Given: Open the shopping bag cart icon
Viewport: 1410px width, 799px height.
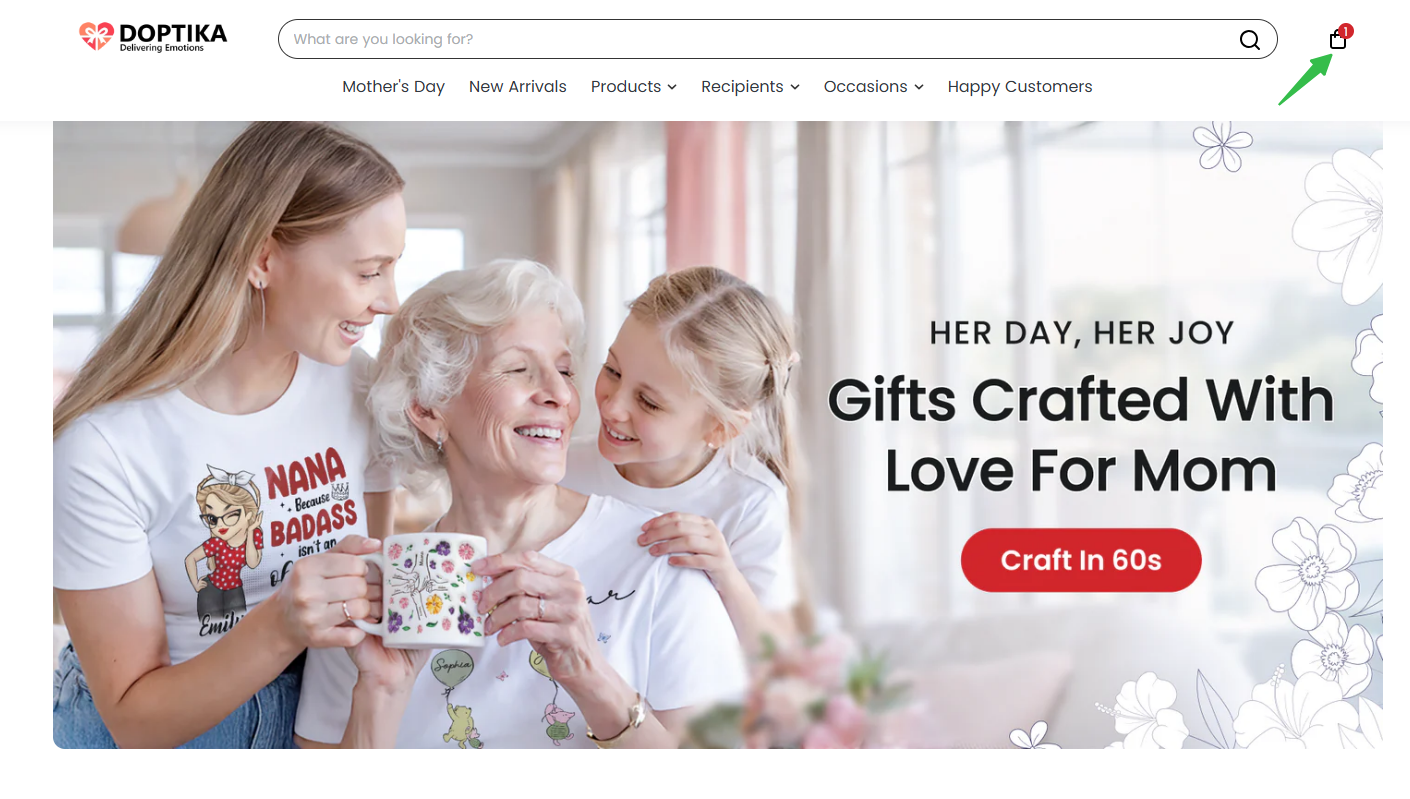Looking at the screenshot, I should [1338, 39].
